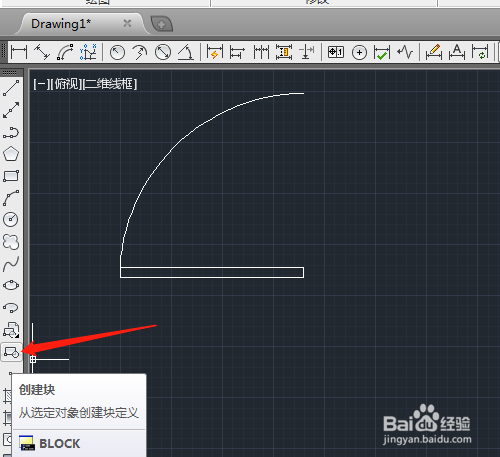Select the Revision Cloud tool
The height and width of the screenshot is (457, 500).
click(11, 242)
